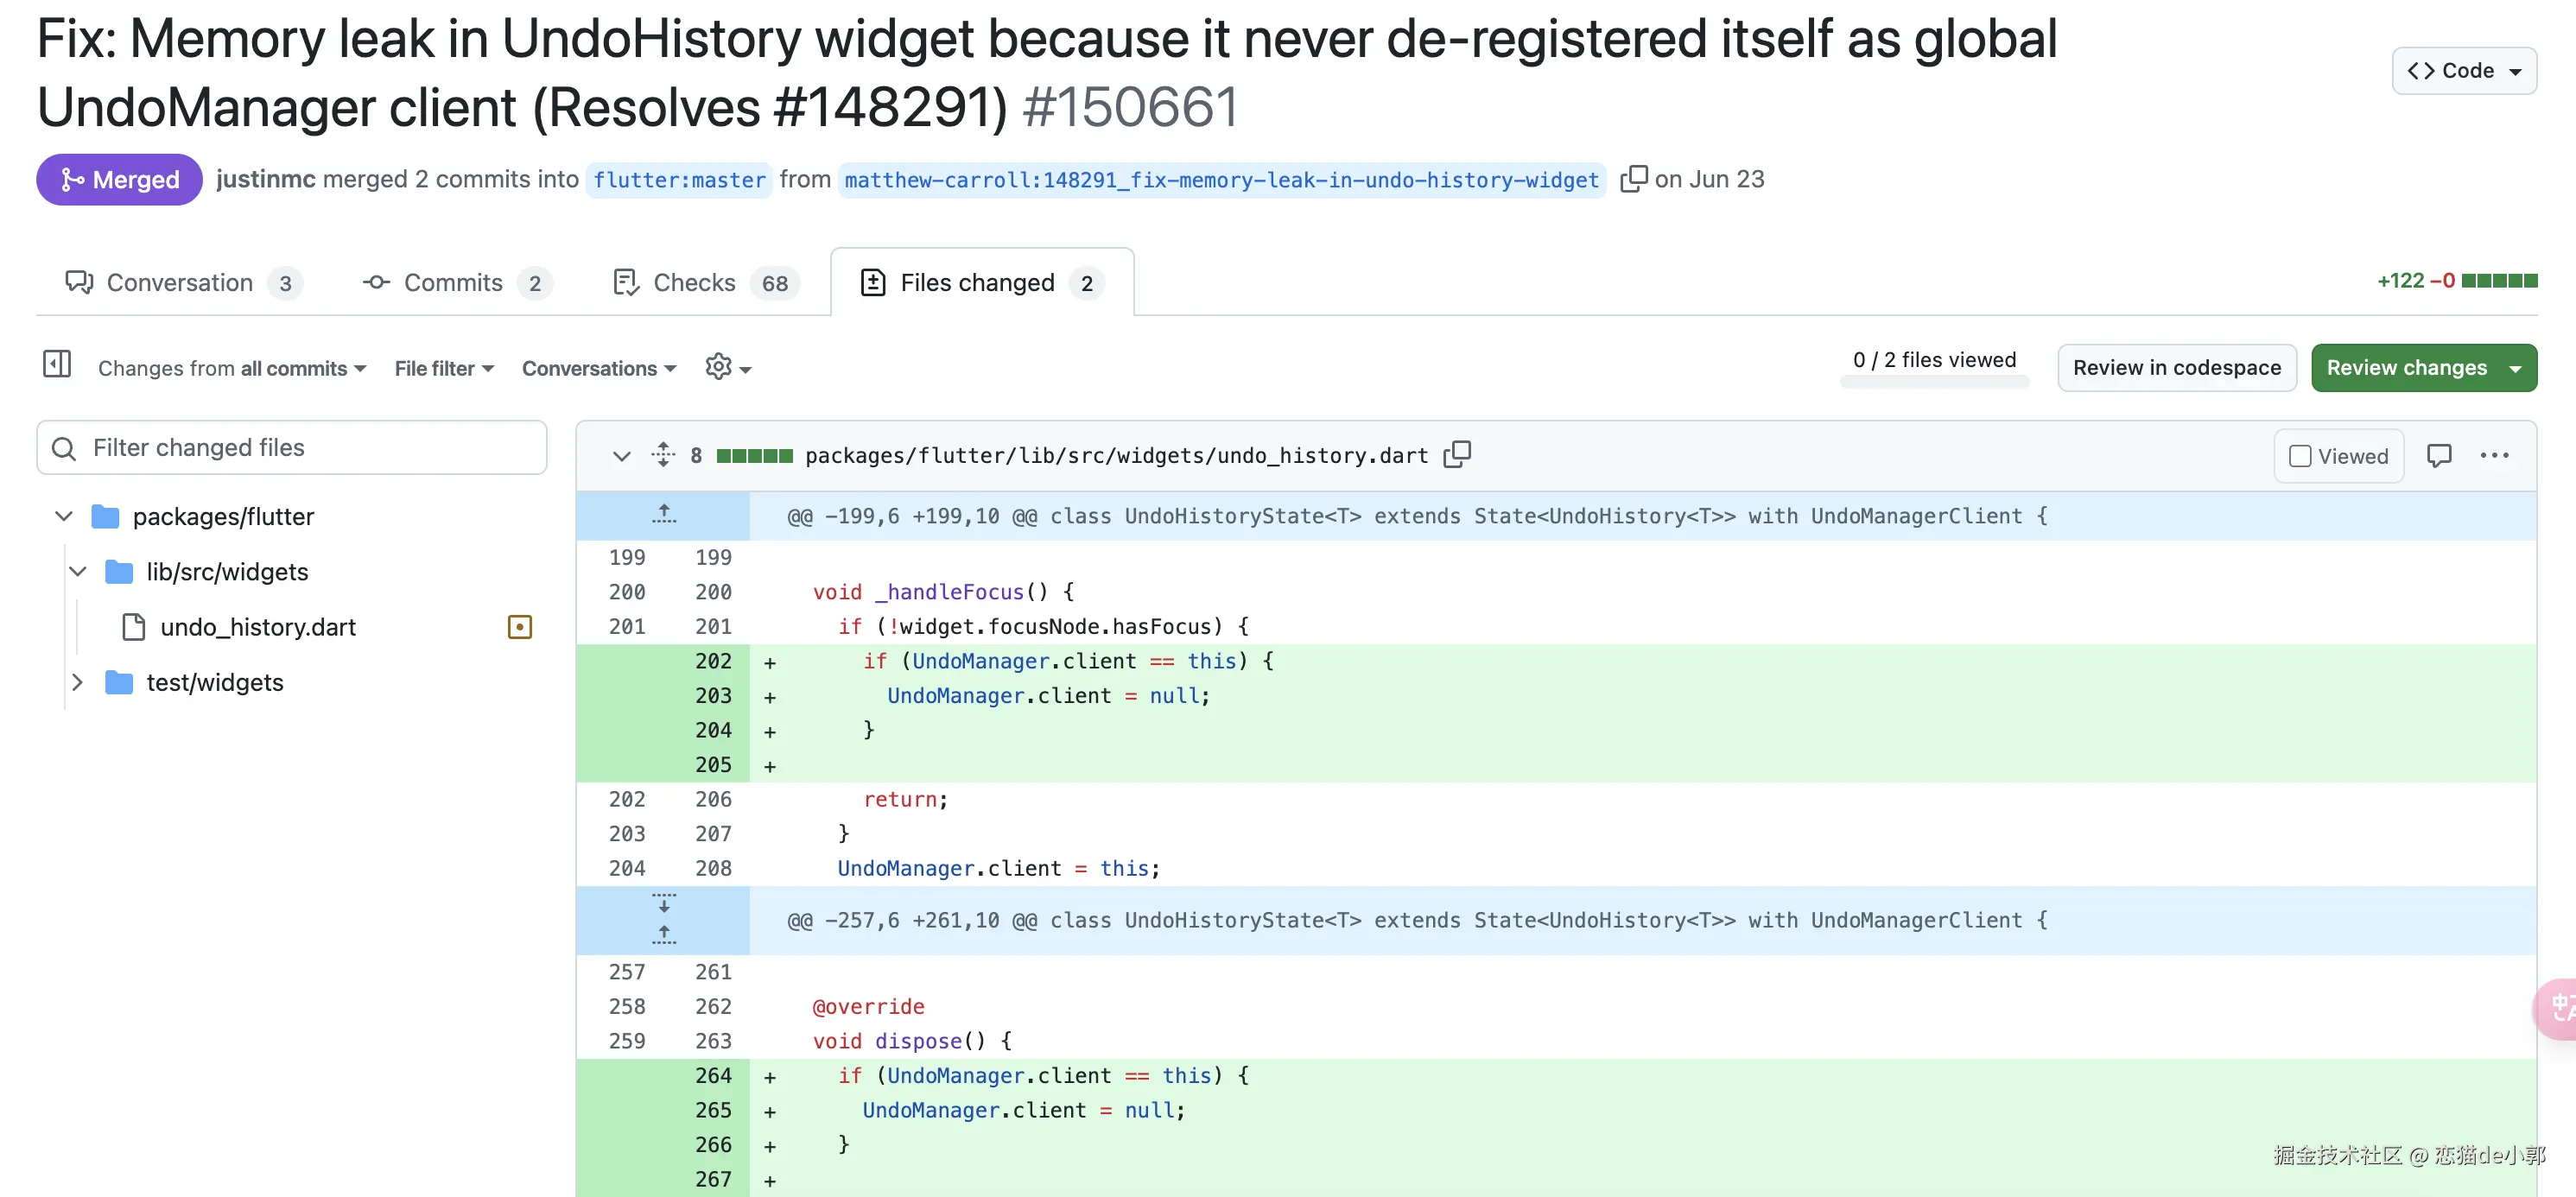Switch to the Checks tab
Screen dimensions: 2576x1197
(x=694, y=283)
